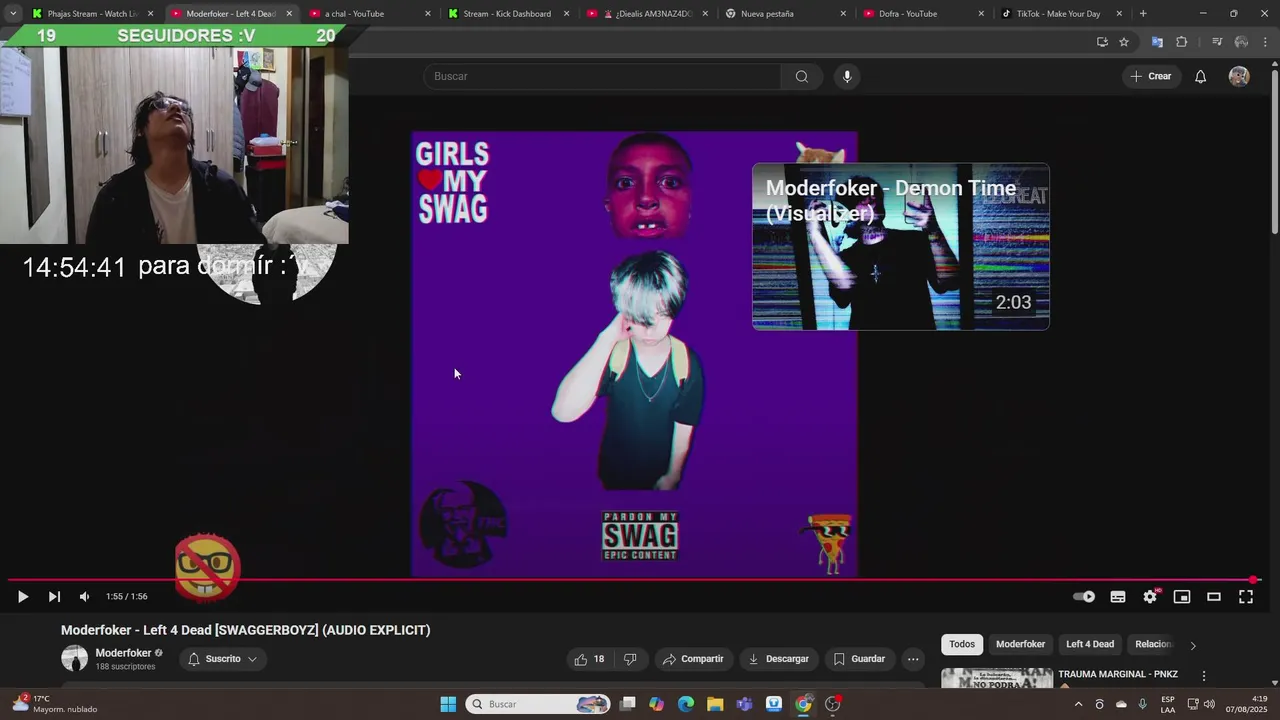This screenshot has height=720, width=1280.
Task: Click the progress bar scrubber at end
Action: [x=1253, y=580]
